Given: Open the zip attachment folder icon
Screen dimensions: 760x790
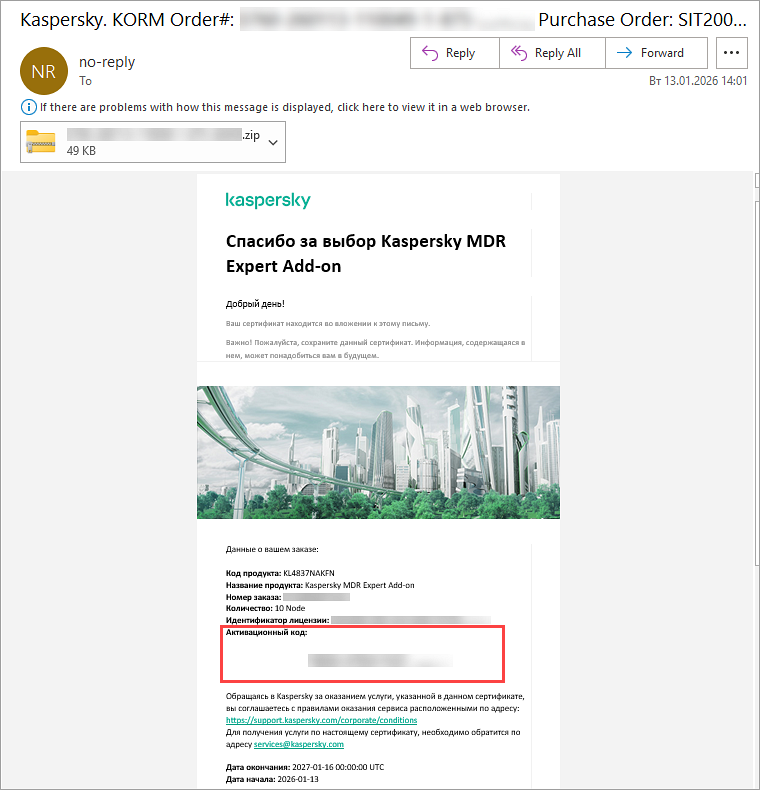Looking at the screenshot, I should (x=41, y=142).
